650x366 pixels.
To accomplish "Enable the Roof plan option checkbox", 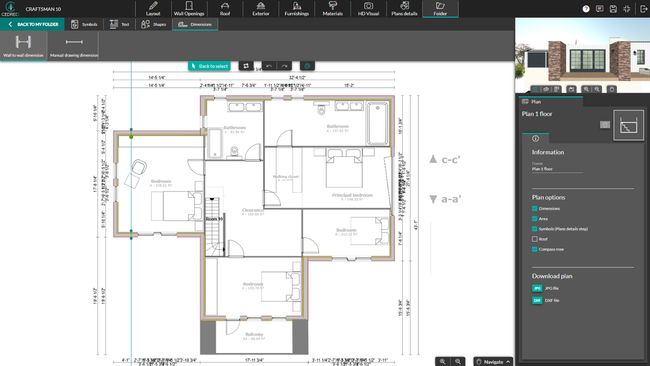I will pos(535,239).
